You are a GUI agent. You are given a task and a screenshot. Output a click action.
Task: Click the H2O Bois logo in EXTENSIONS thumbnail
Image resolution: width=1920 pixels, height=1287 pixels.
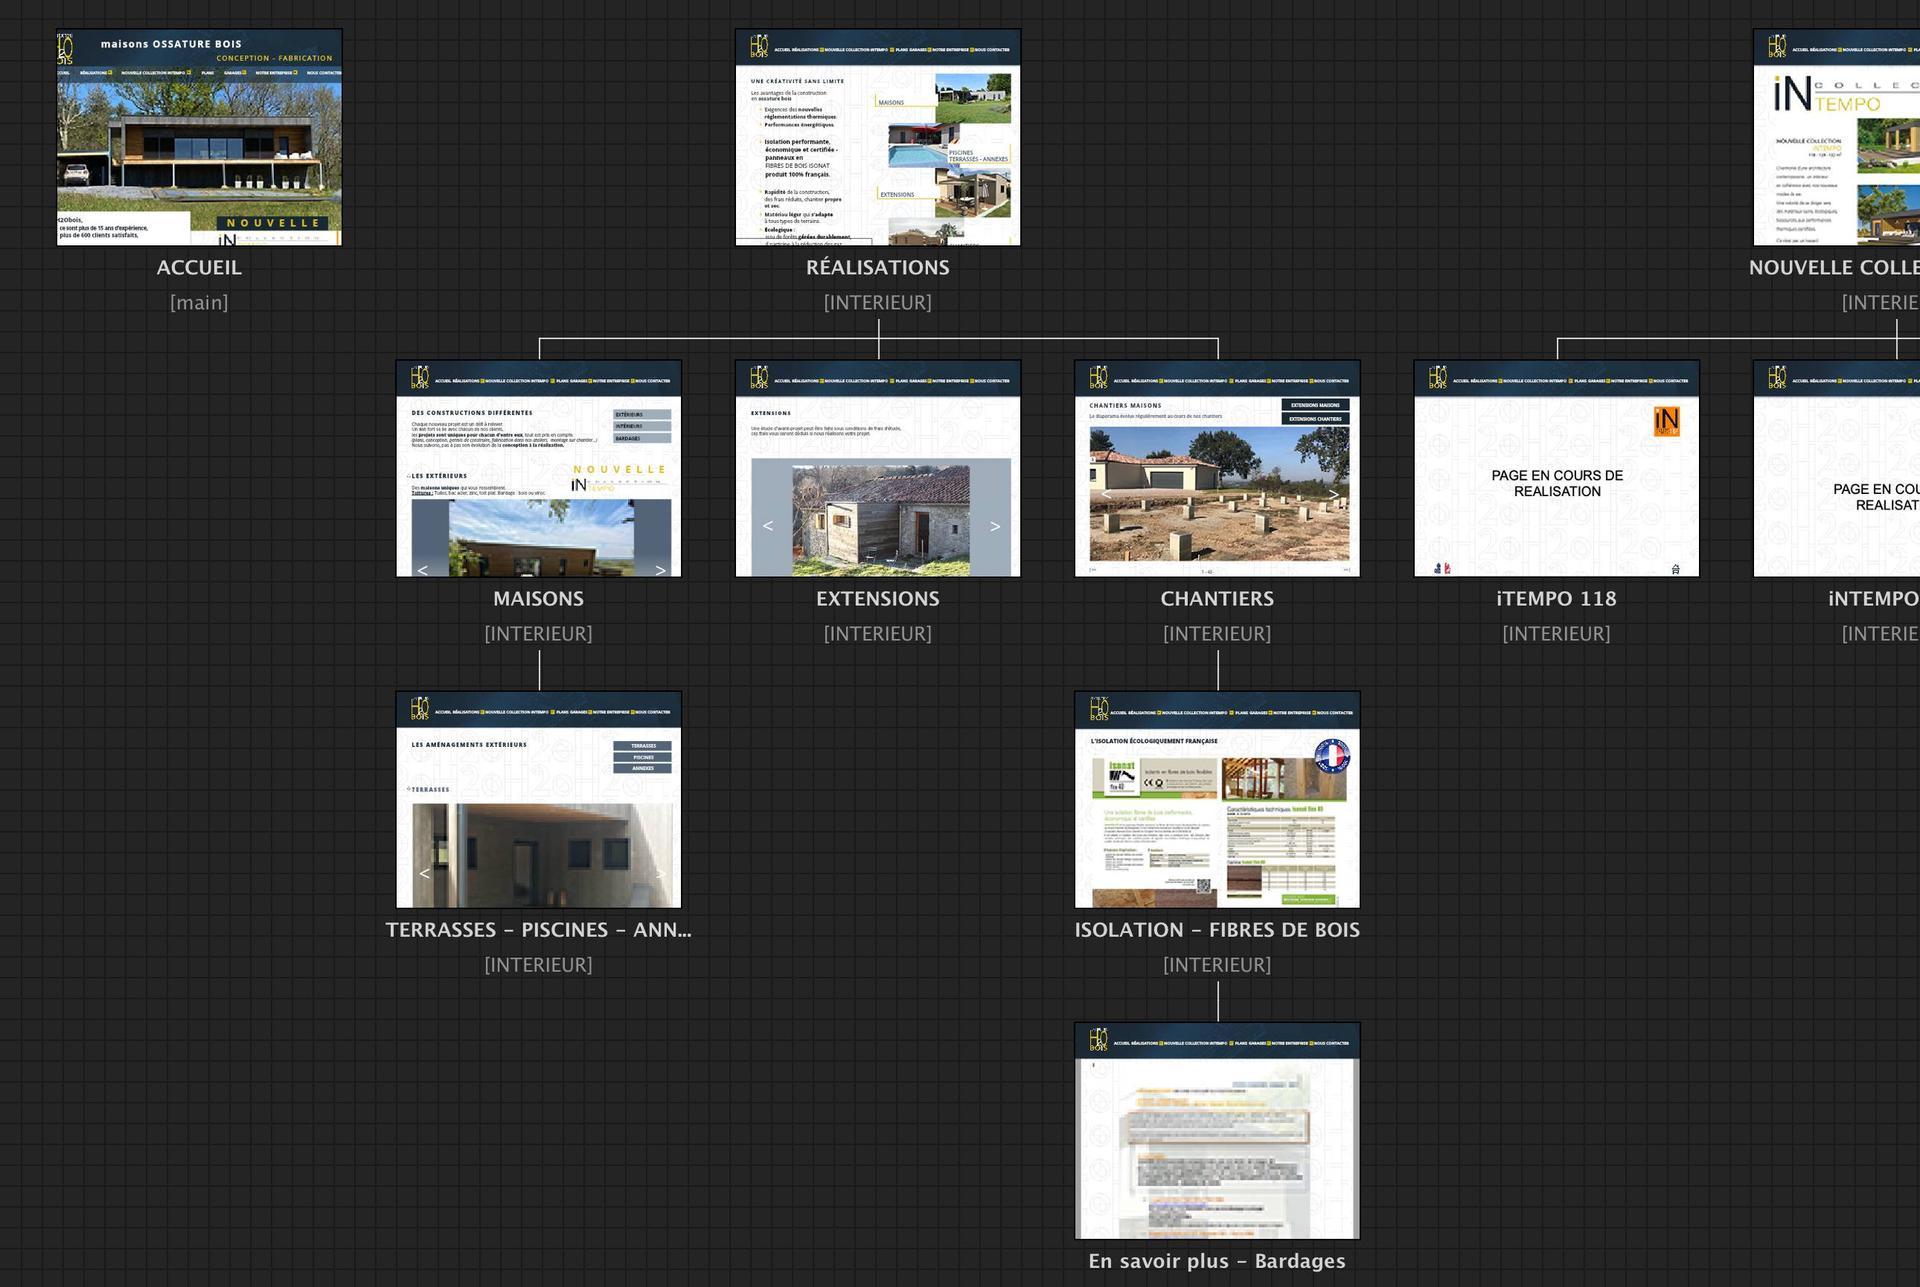point(759,376)
